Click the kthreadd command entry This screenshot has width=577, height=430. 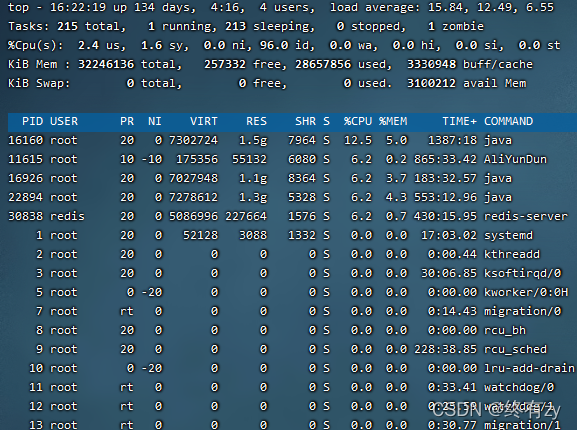[x=512, y=255]
